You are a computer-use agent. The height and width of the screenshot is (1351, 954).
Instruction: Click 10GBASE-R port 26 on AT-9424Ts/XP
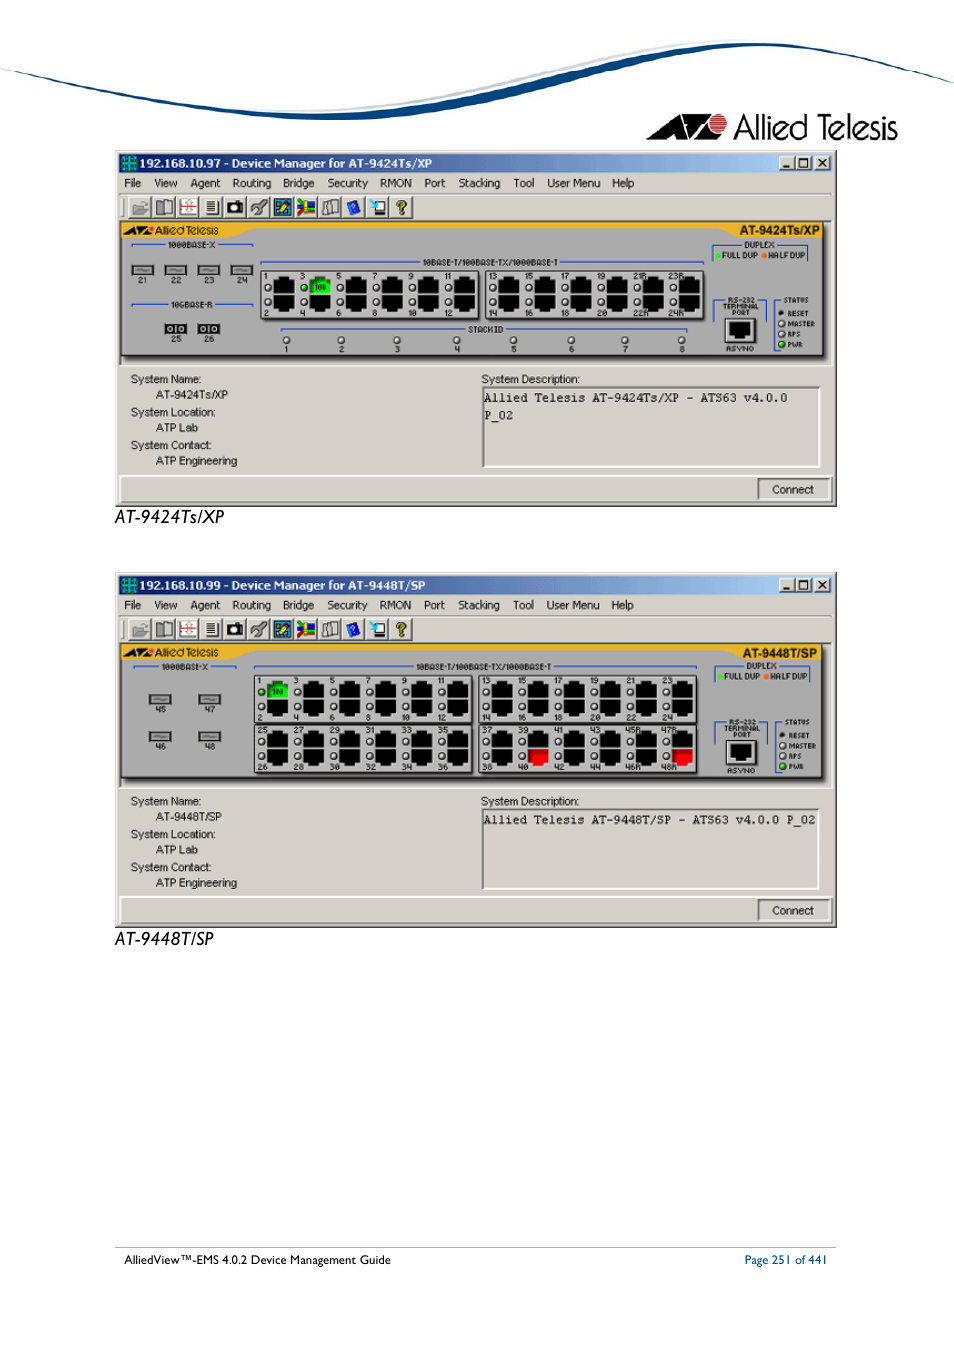[x=208, y=328]
